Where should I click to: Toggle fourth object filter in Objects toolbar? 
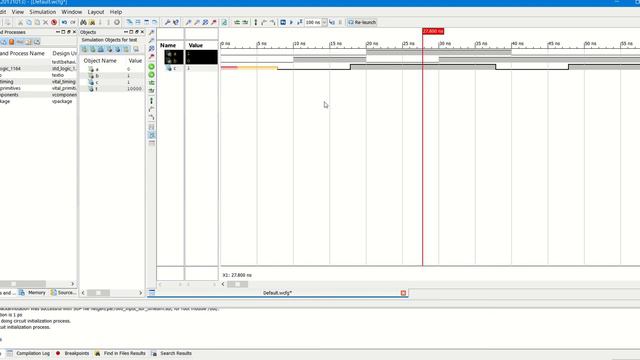(x=109, y=49)
